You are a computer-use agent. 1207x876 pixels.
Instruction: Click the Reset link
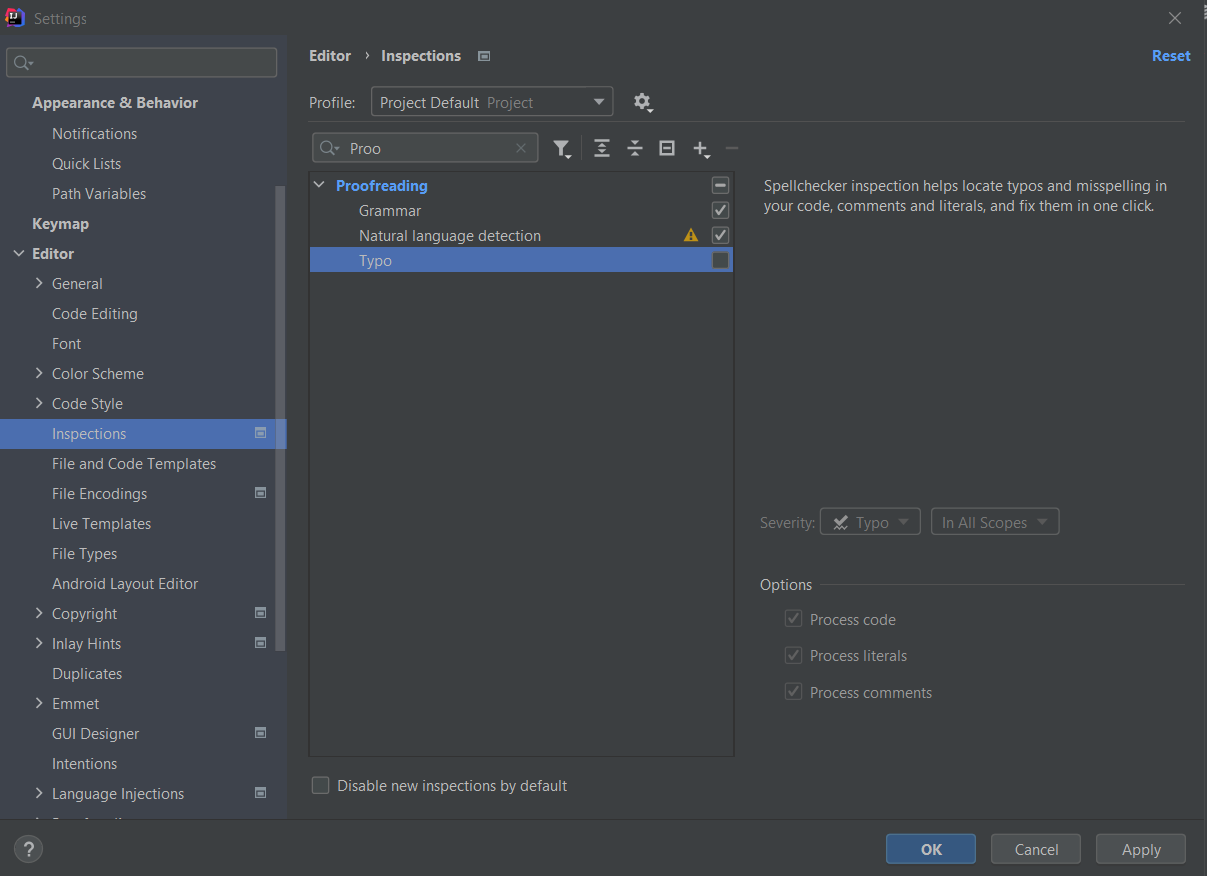click(1171, 56)
